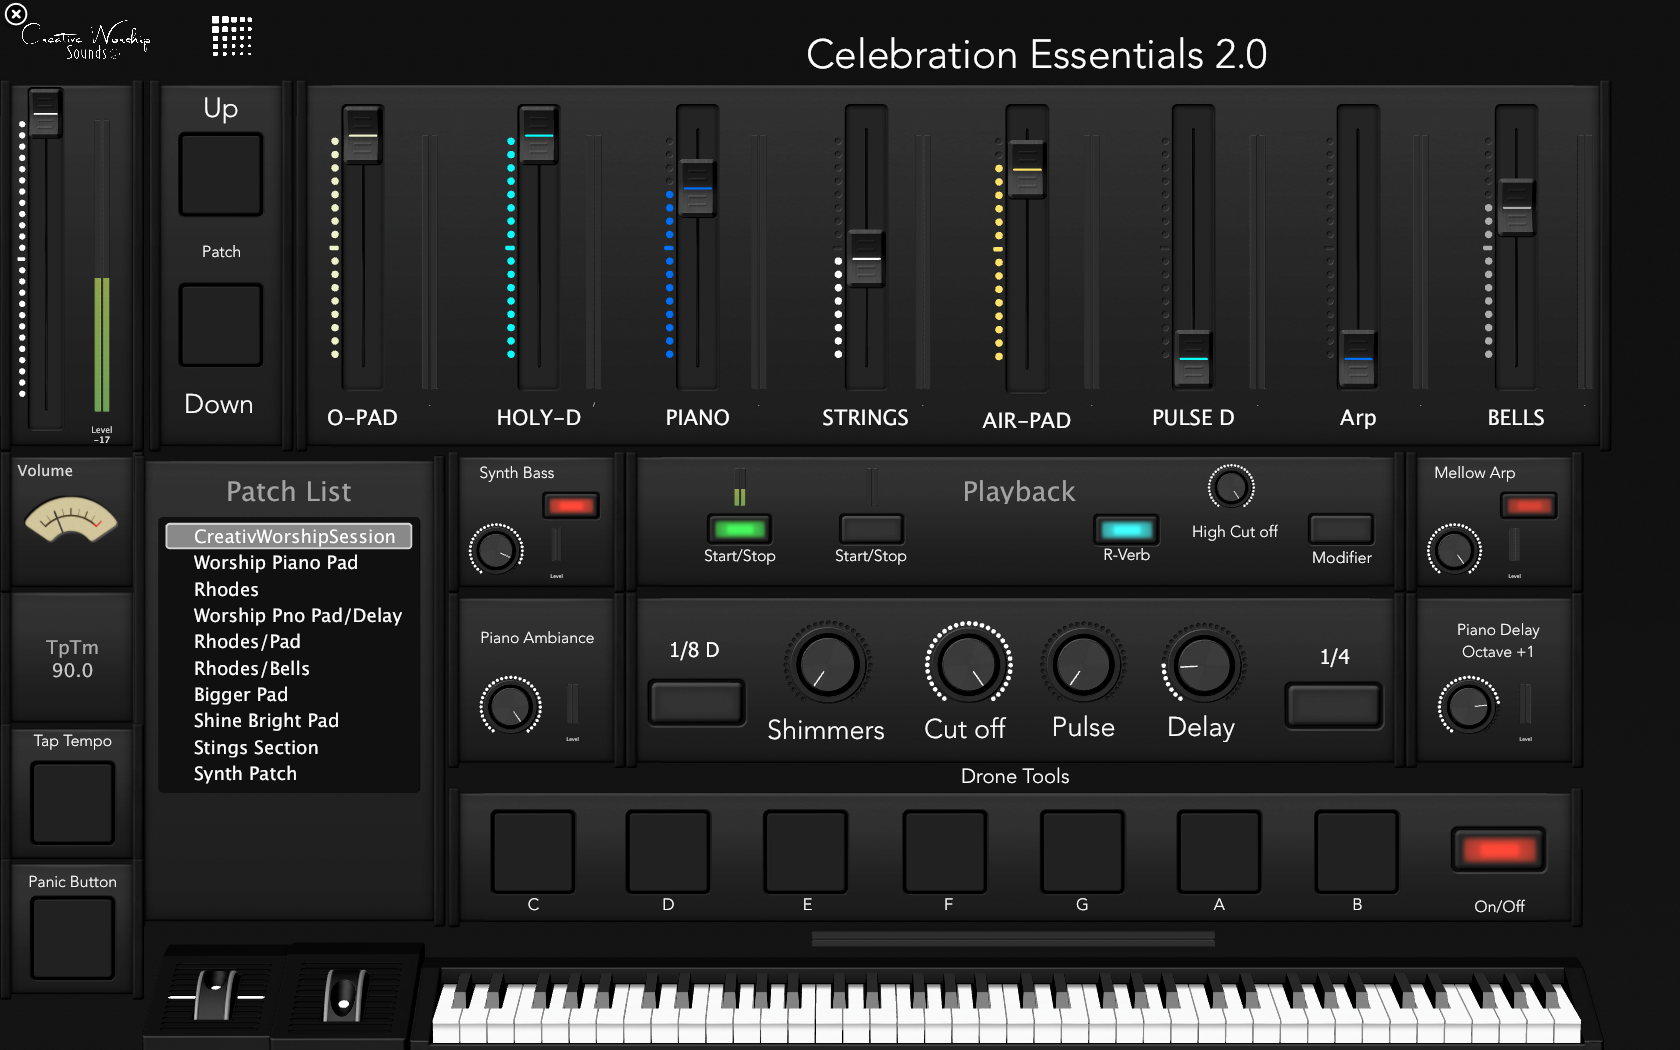Click the Pulse knob

click(1083, 665)
